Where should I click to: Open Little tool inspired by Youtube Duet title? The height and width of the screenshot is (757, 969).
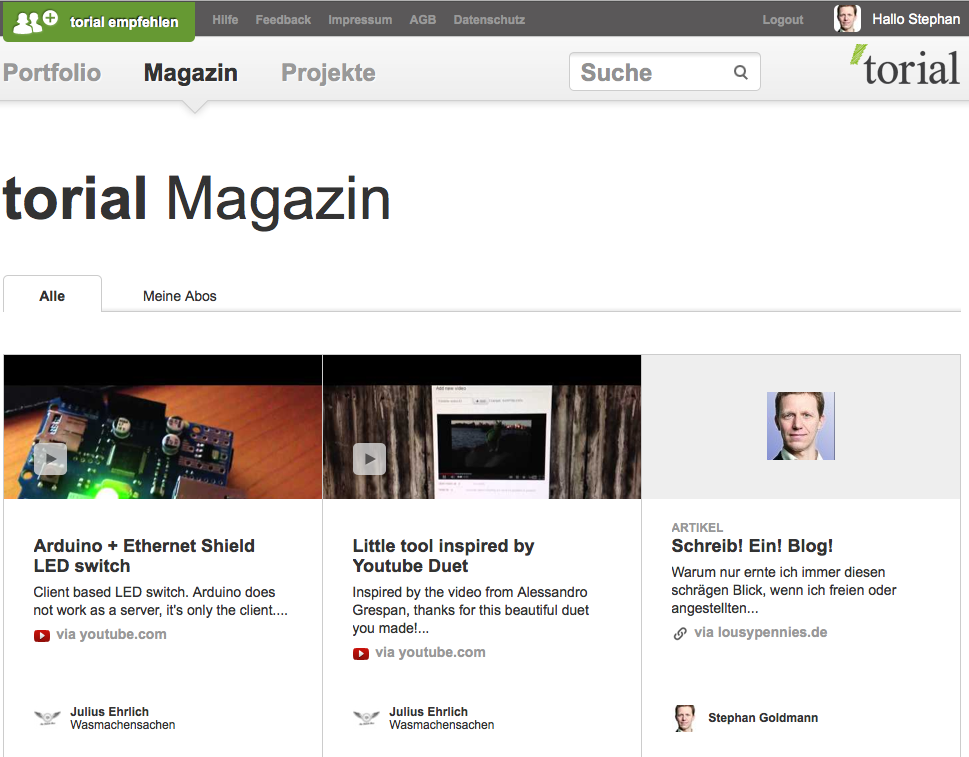443,556
